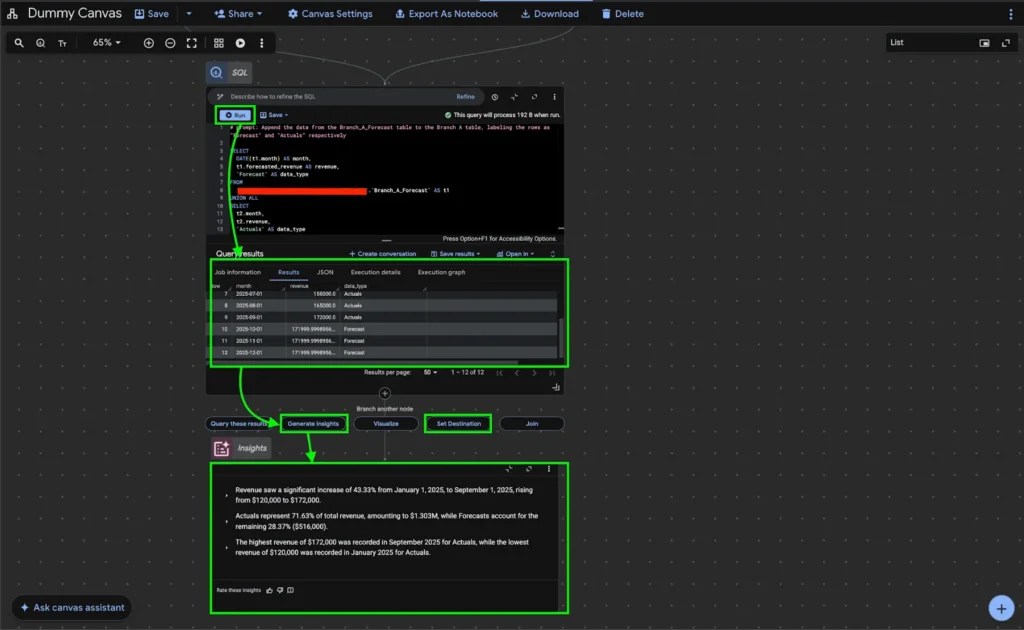Click the search magnifier icon in canvas toolbar
The height and width of the screenshot is (630, 1024).
[x=19, y=43]
